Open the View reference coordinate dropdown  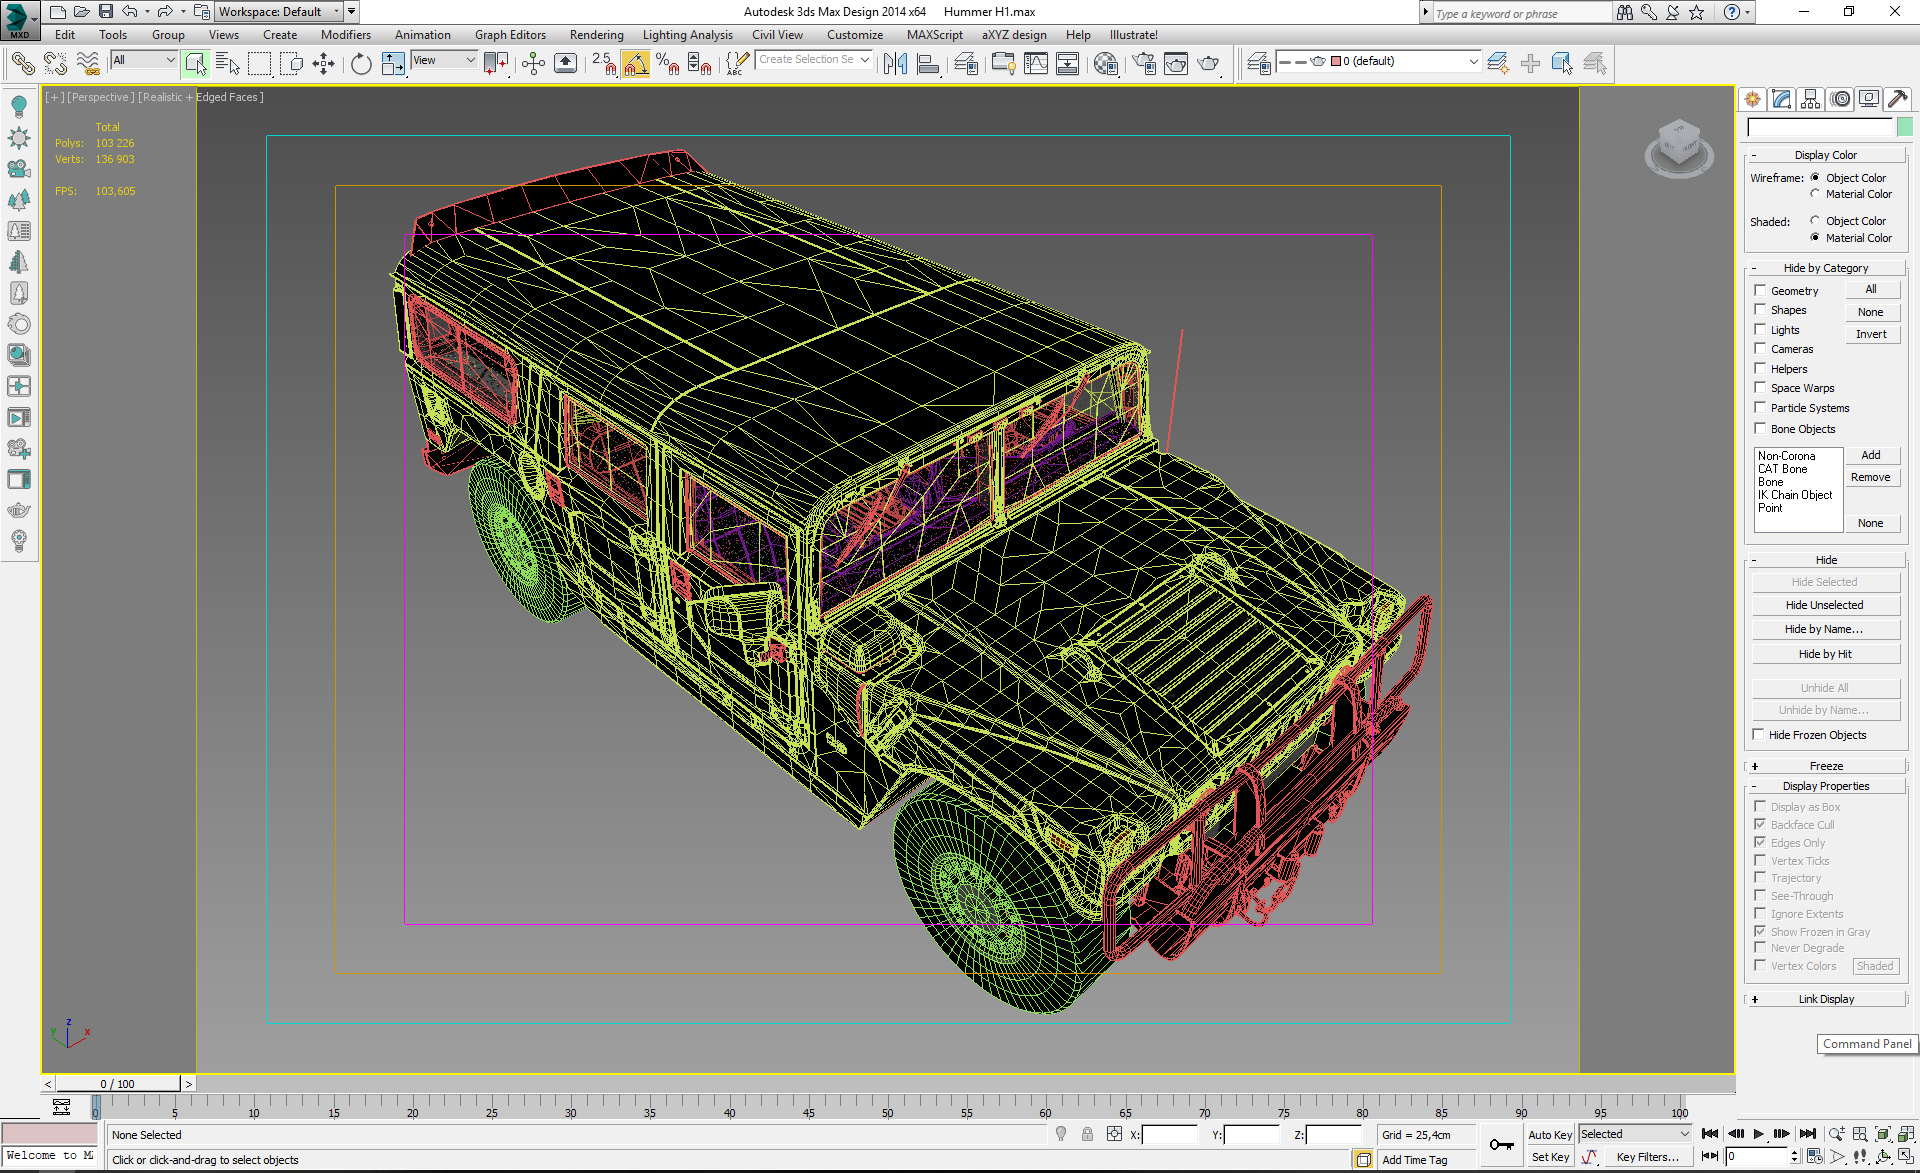pos(444,61)
